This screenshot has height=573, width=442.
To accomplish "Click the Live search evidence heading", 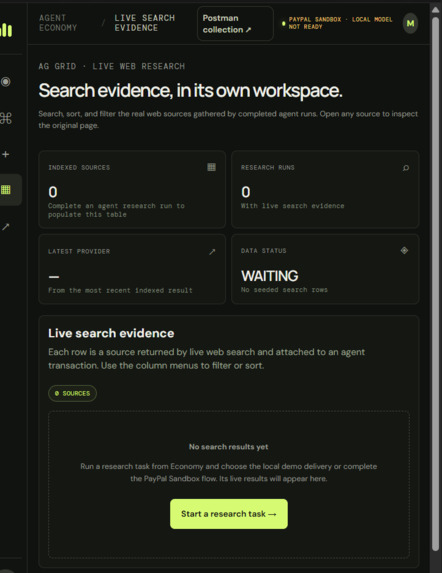I will point(111,333).
